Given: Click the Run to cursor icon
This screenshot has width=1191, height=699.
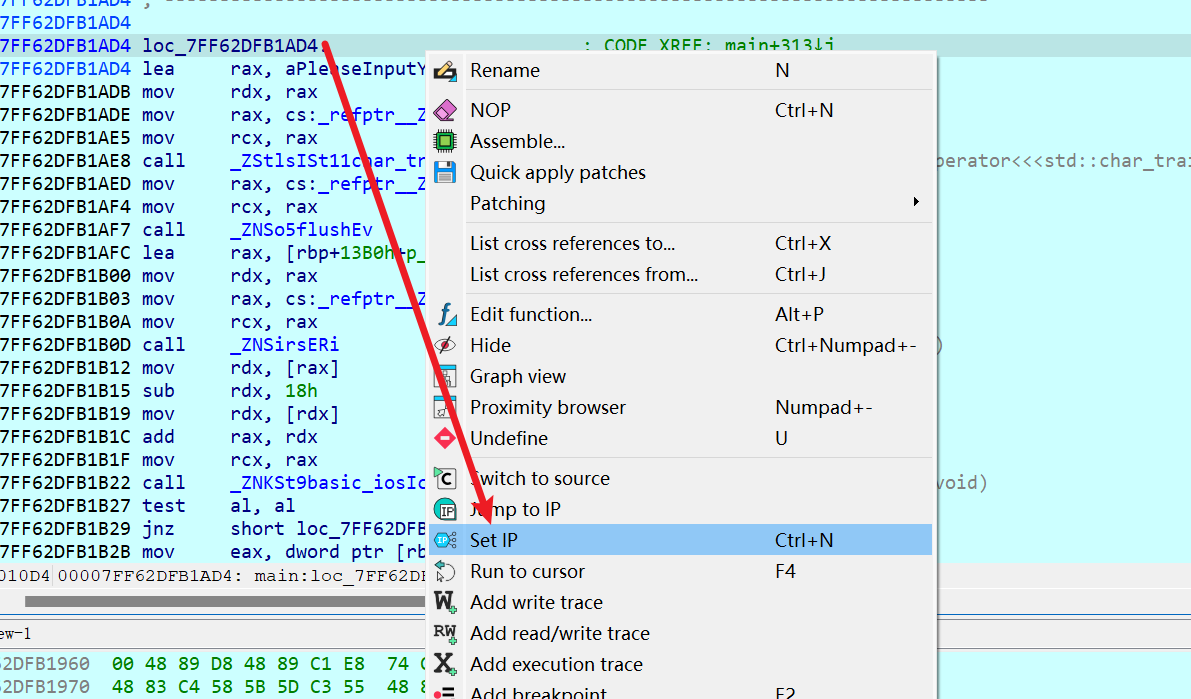Looking at the screenshot, I should 445,571.
